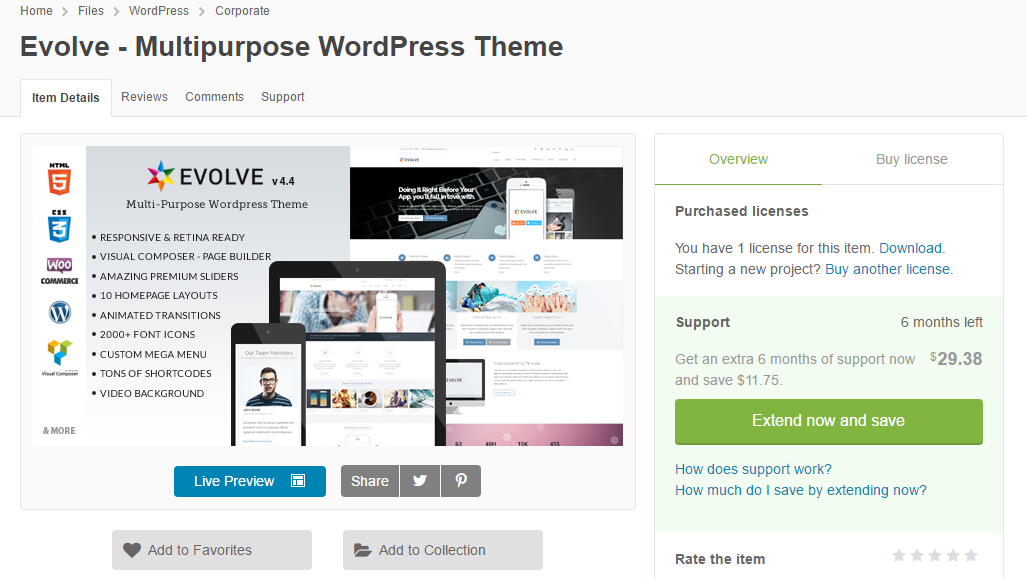Switch to the Buy license tab
1027x579 pixels.
click(912, 159)
